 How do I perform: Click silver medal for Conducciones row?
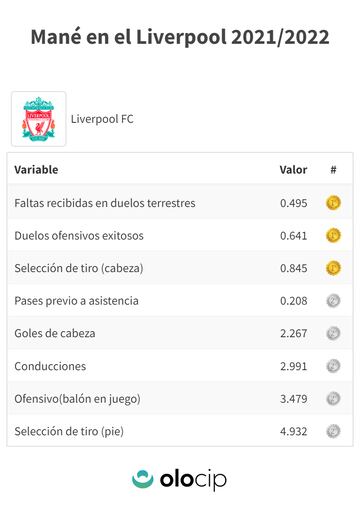coord(333,366)
